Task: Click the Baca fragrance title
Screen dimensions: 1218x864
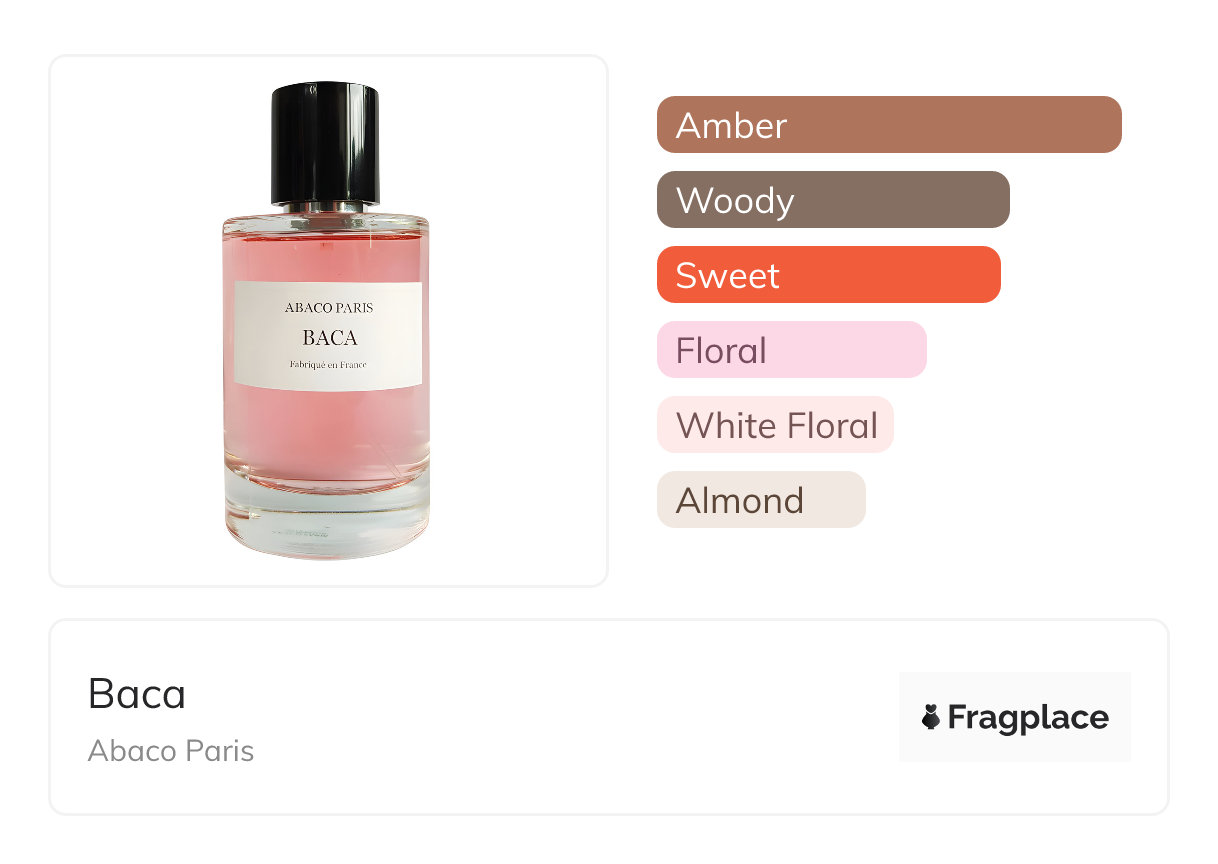Action: (137, 694)
